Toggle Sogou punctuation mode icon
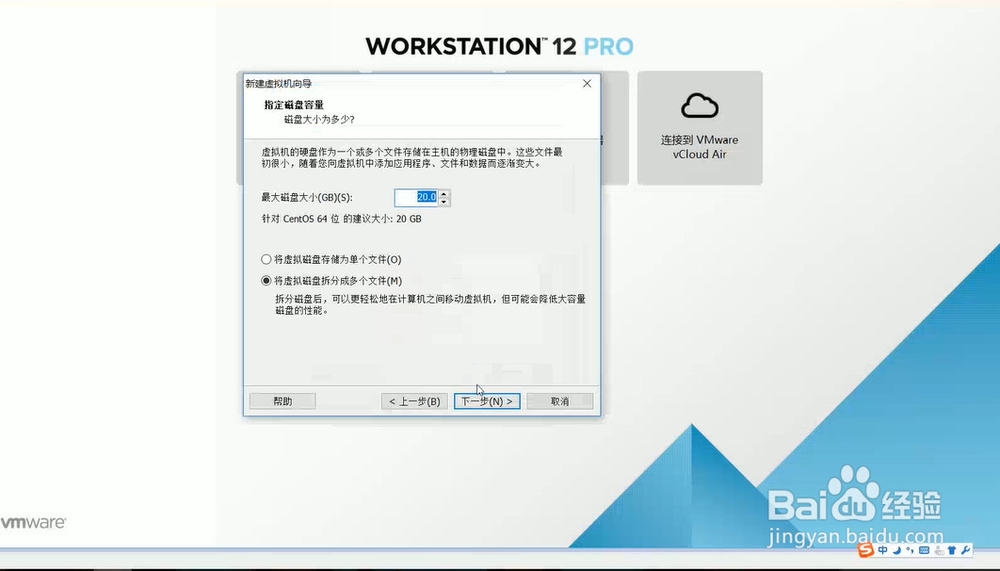 pyautogui.click(x=910, y=550)
